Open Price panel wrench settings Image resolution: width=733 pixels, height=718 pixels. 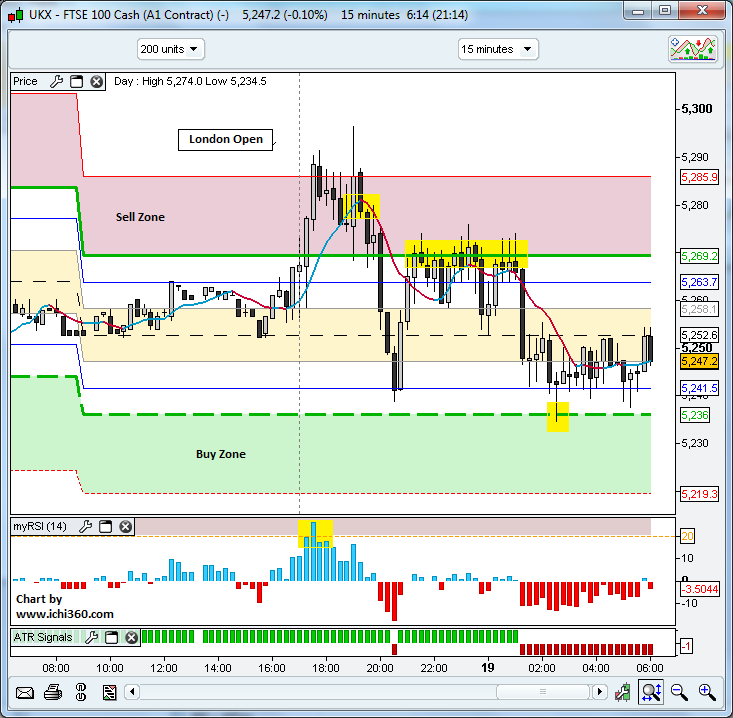tap(57, 82)
